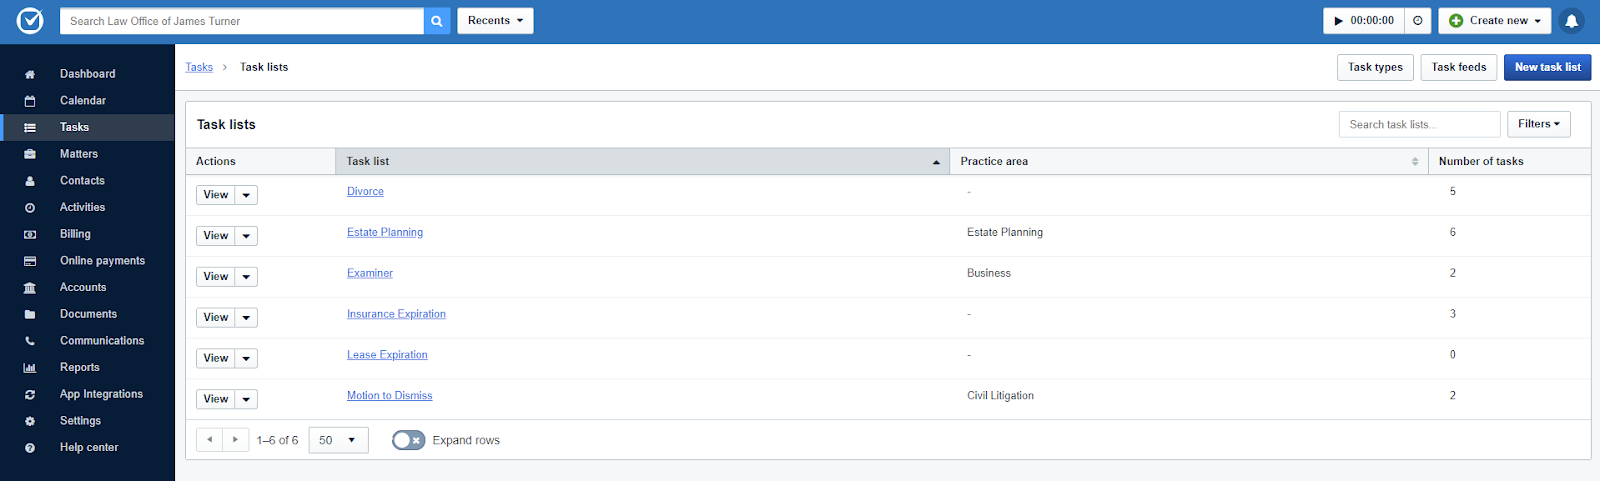Expand action arrow for Divorce row
This screenshot has height=481, width=1600.
click(x=247, y=195)
